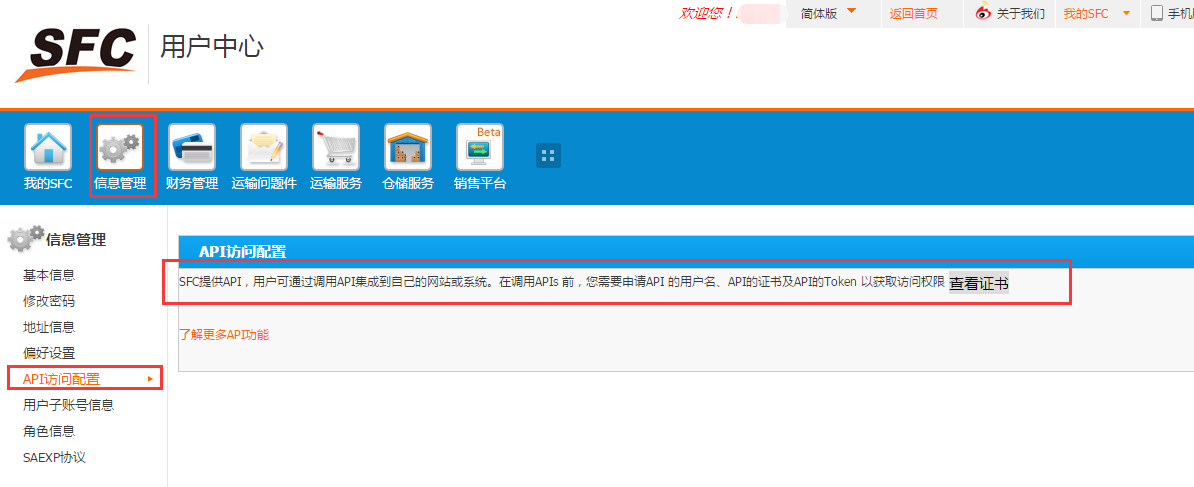Open the 销售平台 Beta icon
Viewport: 1194px width, 487px height.
480,148
